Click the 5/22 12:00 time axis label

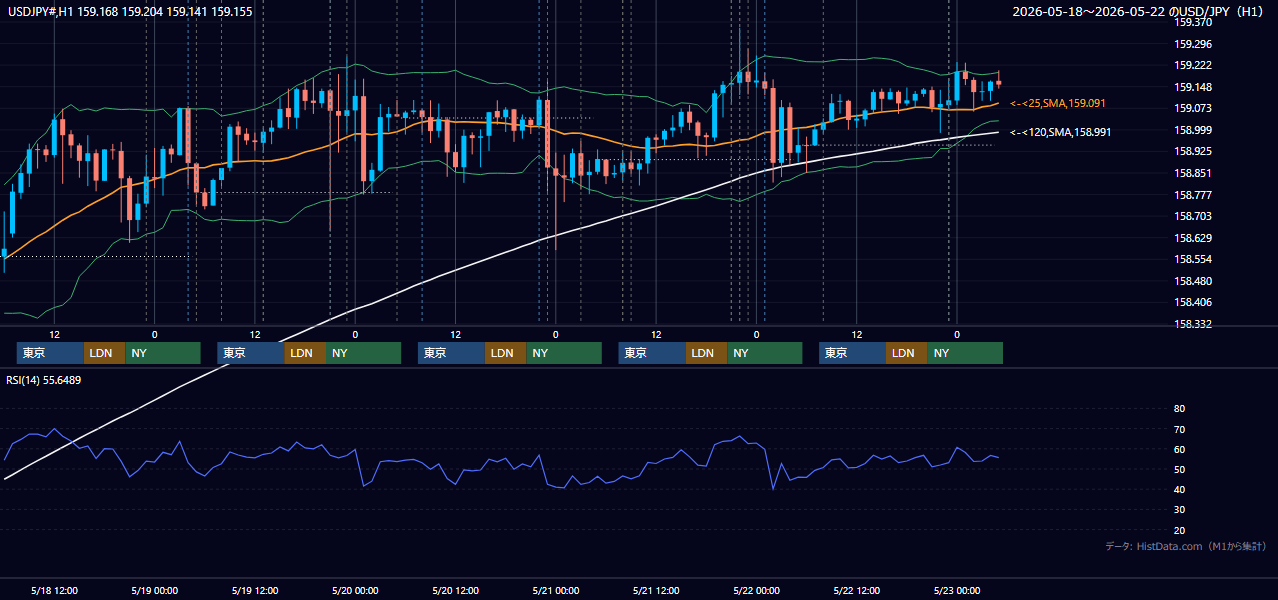(857, 590)
